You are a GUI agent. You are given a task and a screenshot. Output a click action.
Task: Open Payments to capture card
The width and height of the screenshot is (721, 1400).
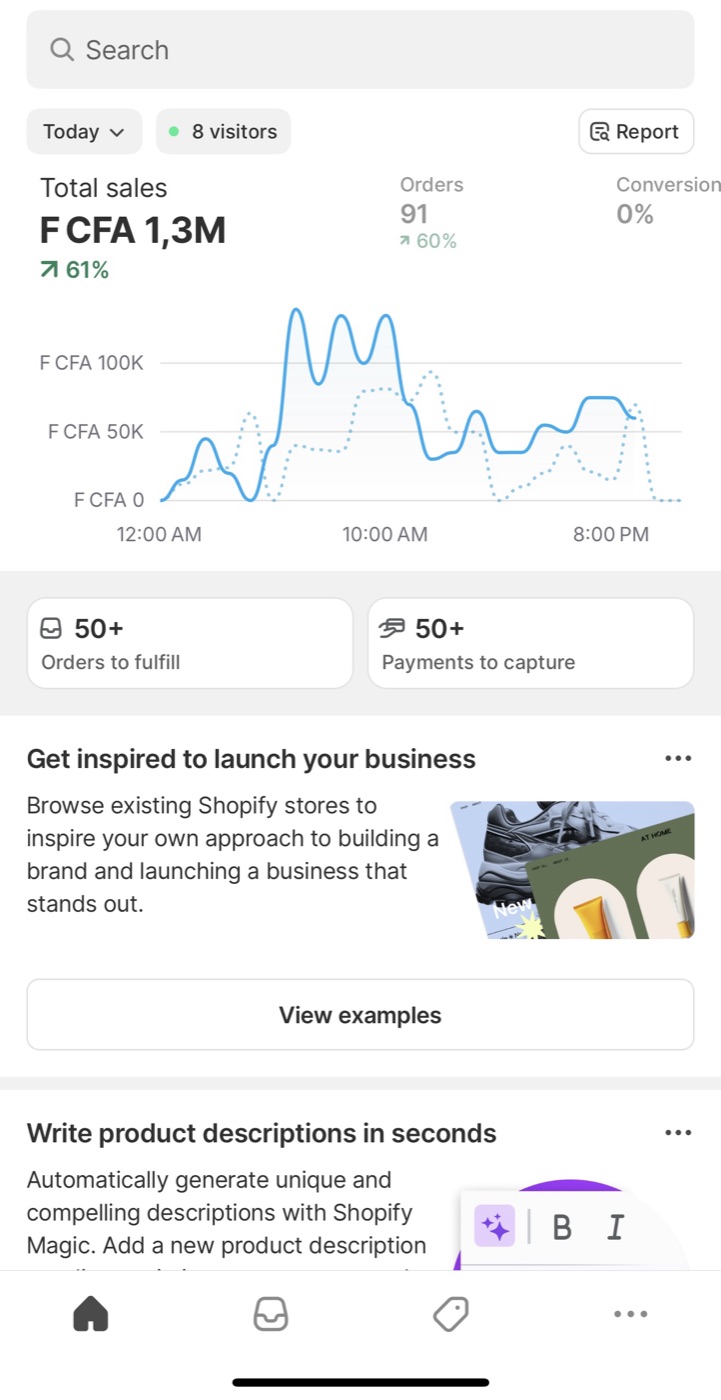tap(531, 643)
